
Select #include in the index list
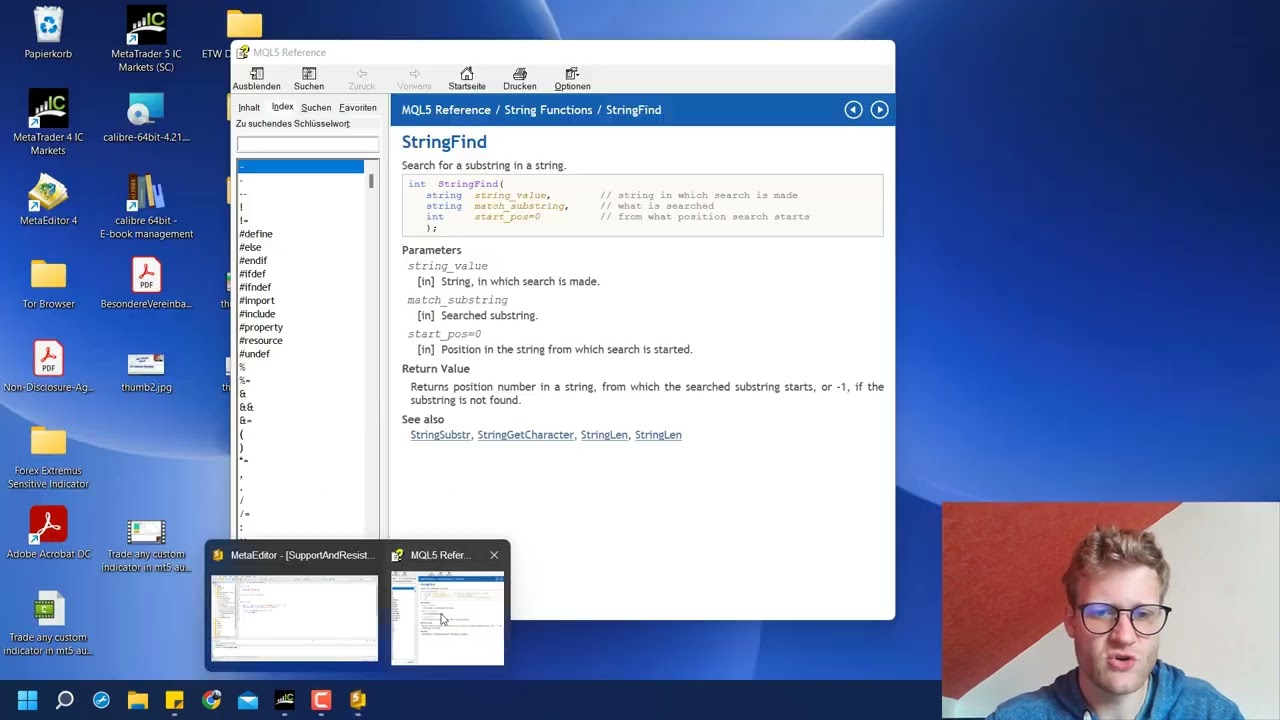pyautogui.click(x=257, y=314)
